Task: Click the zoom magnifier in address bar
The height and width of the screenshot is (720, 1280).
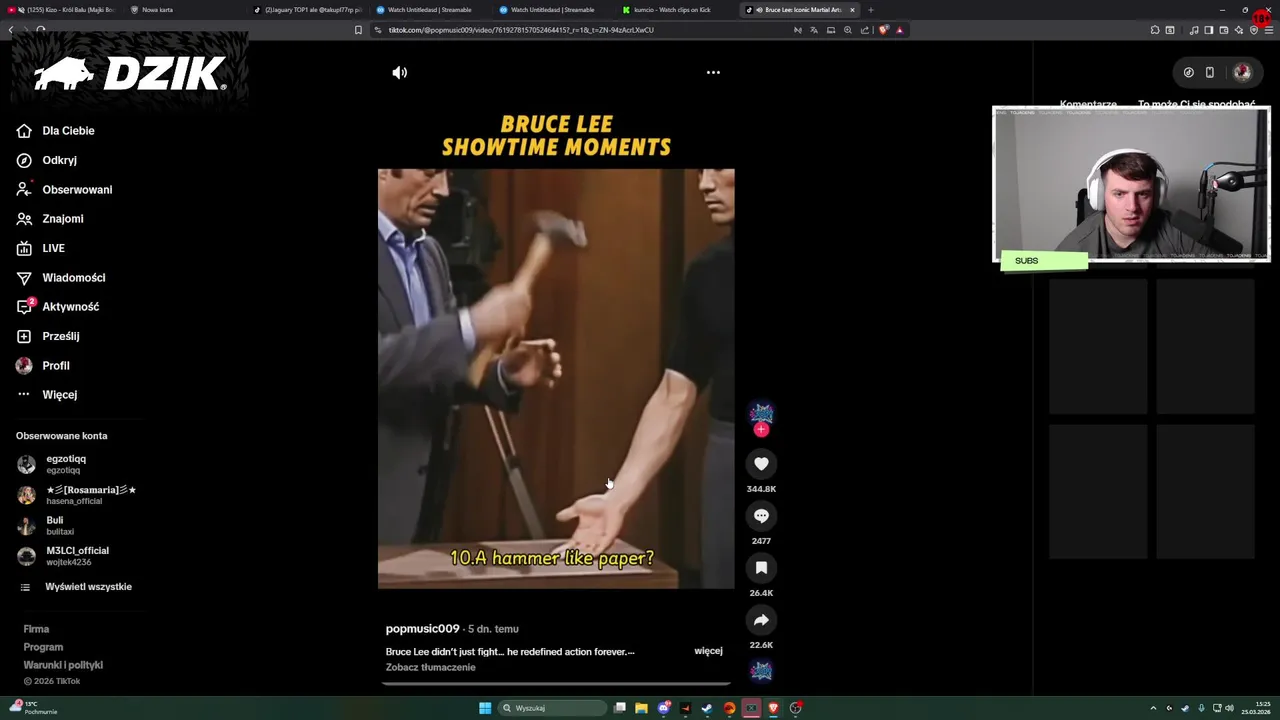Action: (x=848, y=30)
